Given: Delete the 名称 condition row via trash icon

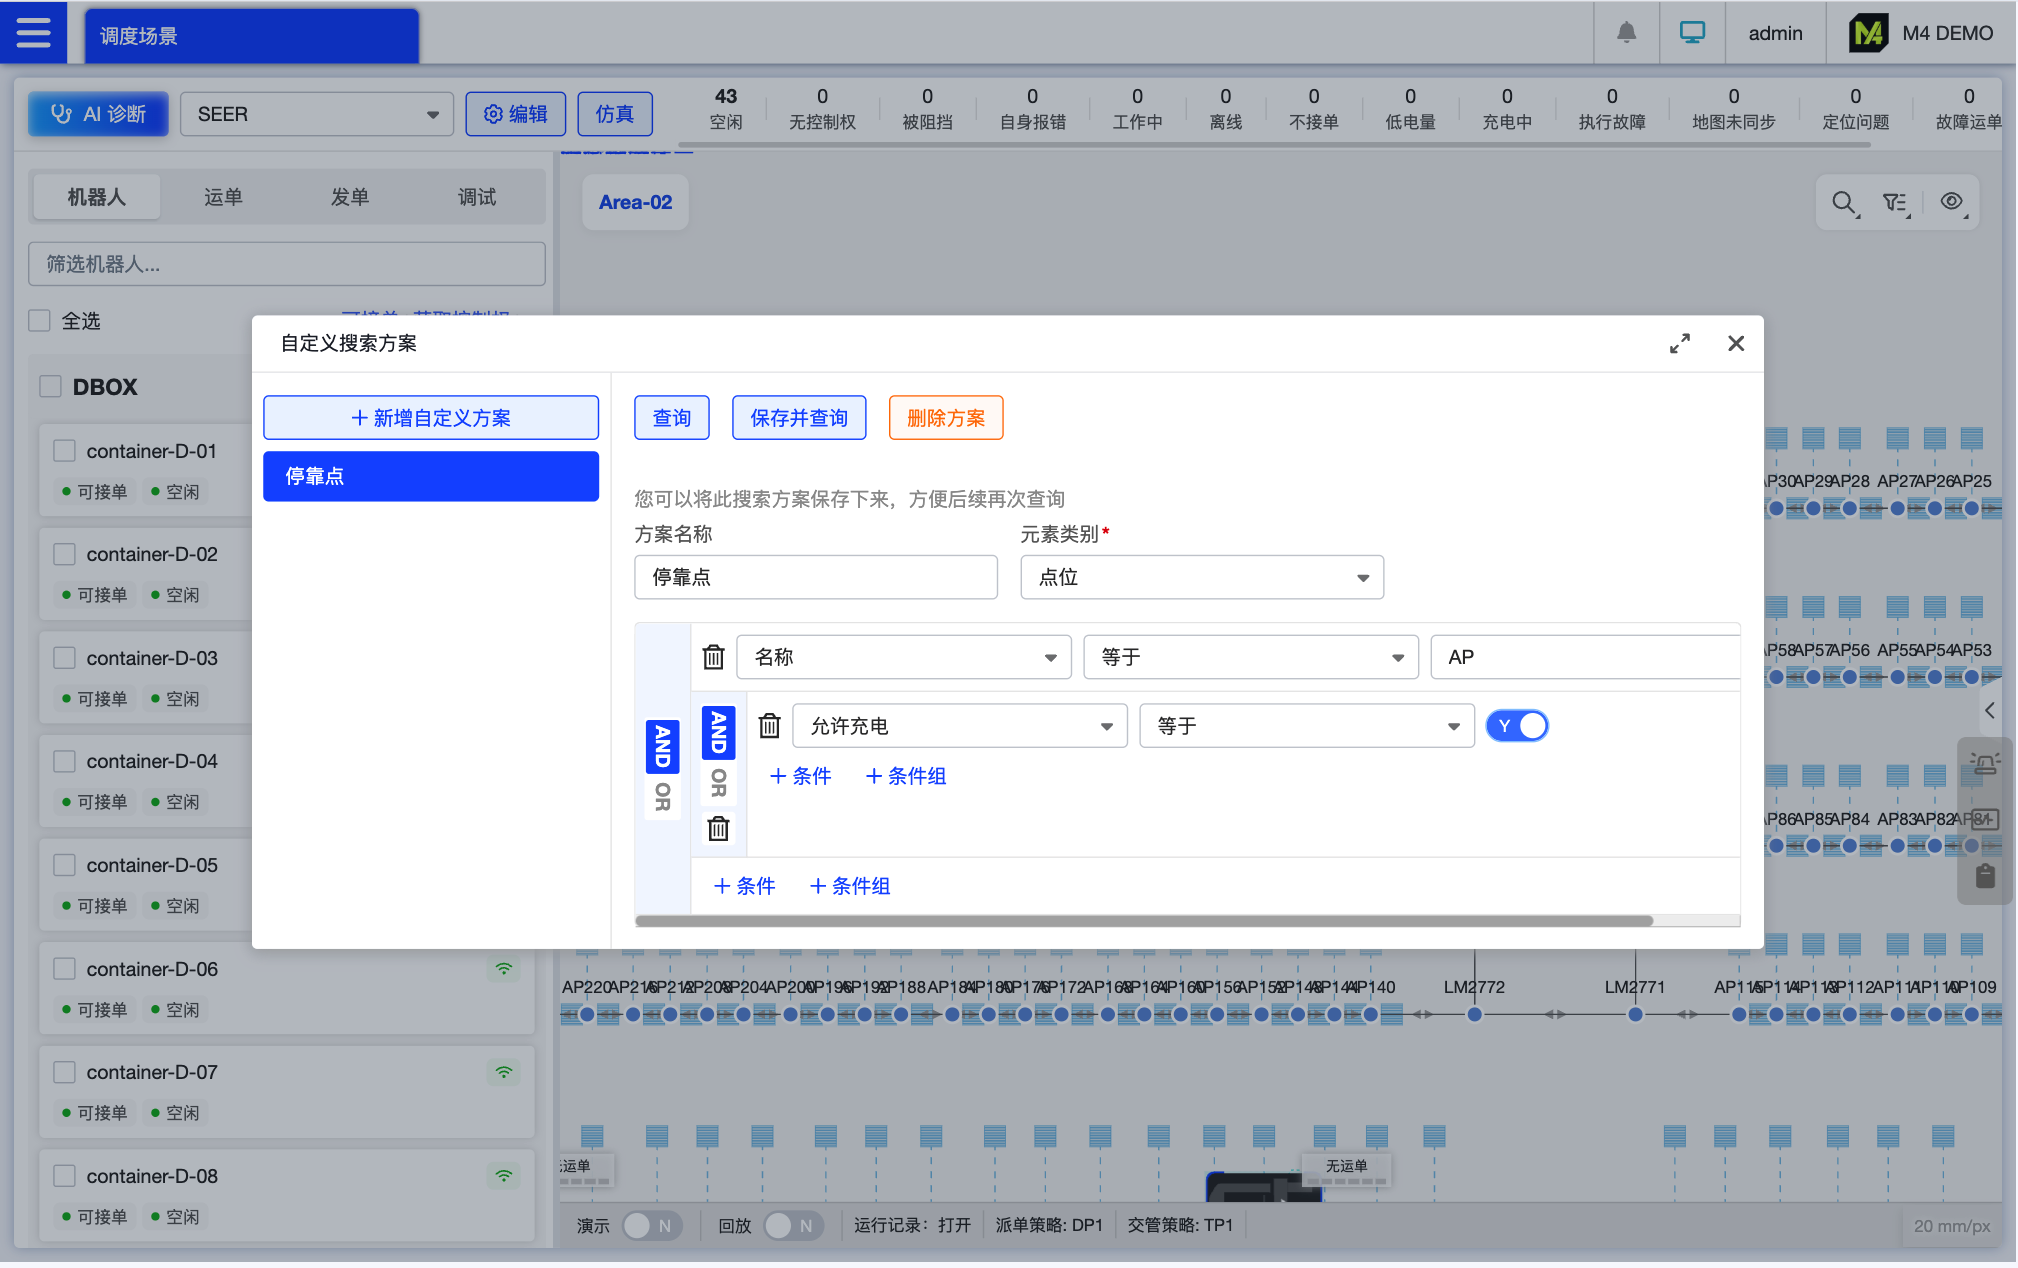Looking at the screenshot, I should coord(713,657).
